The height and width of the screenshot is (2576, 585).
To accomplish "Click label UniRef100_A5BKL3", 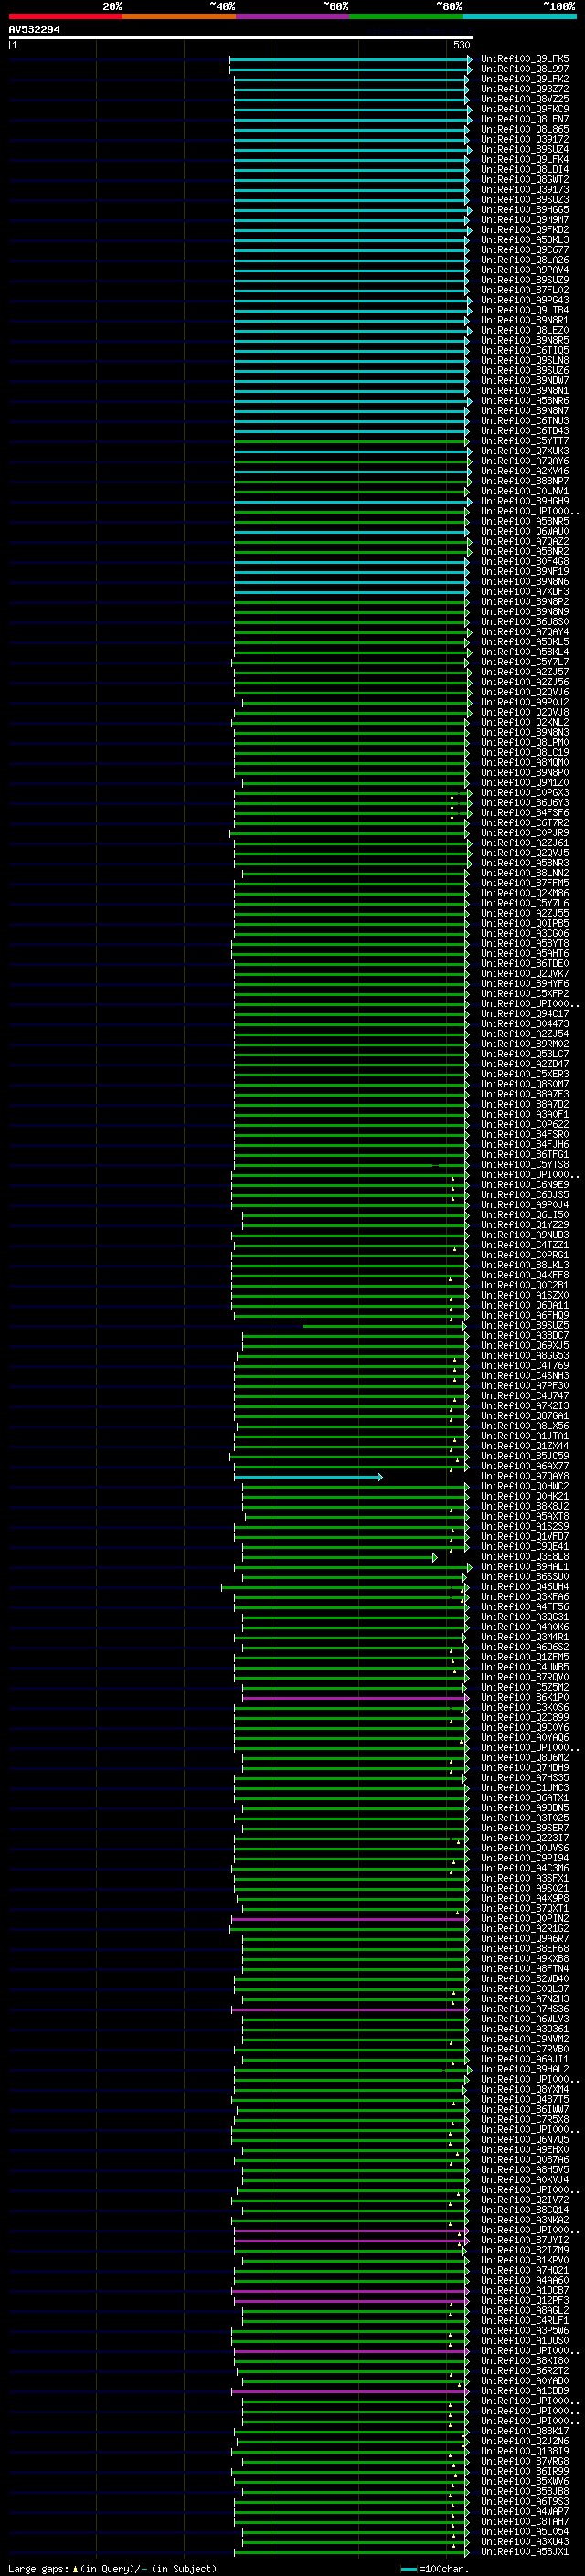I will 525,240.
